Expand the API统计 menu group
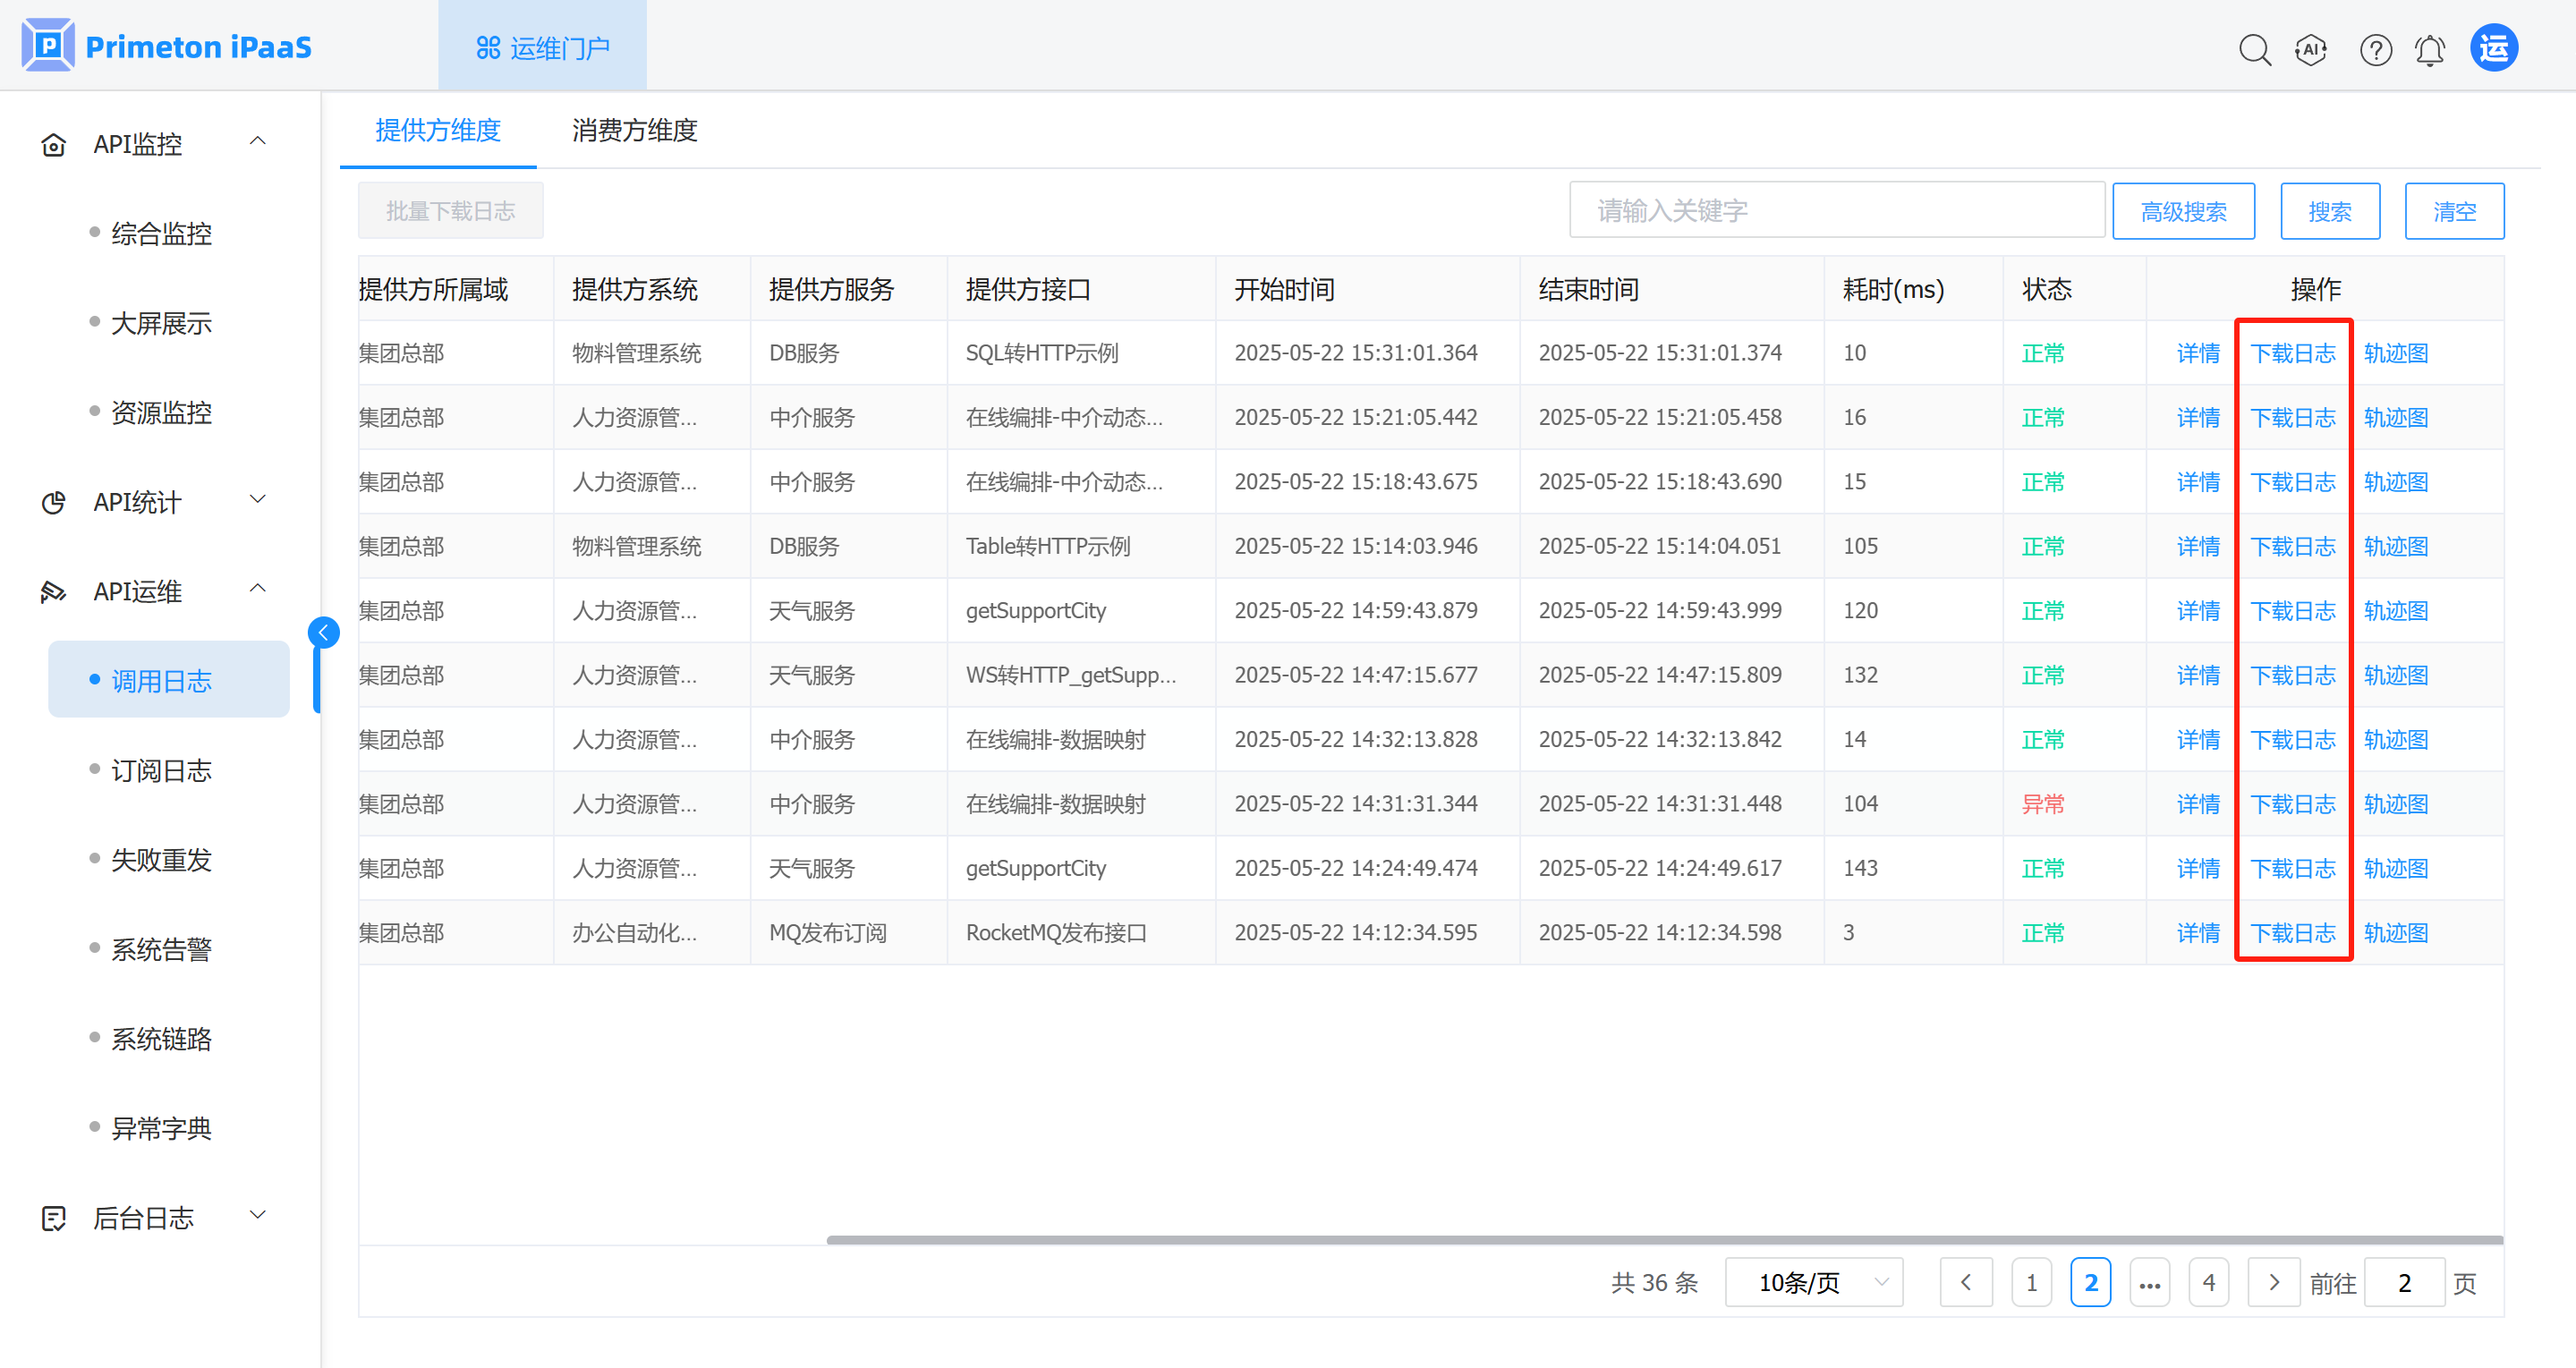The width and height of the screenshot is (2576, 1368). pos(257,500)
